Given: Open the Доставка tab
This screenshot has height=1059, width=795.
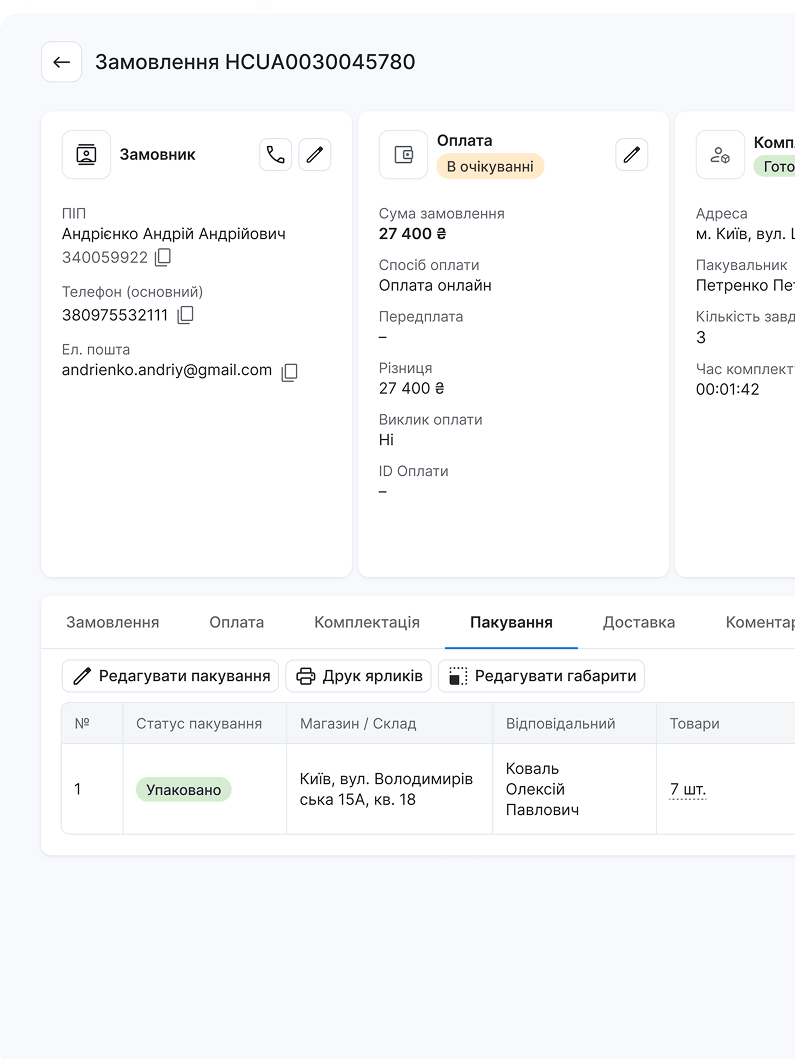Looking at the screenshot, I should [x=639, y=623].
